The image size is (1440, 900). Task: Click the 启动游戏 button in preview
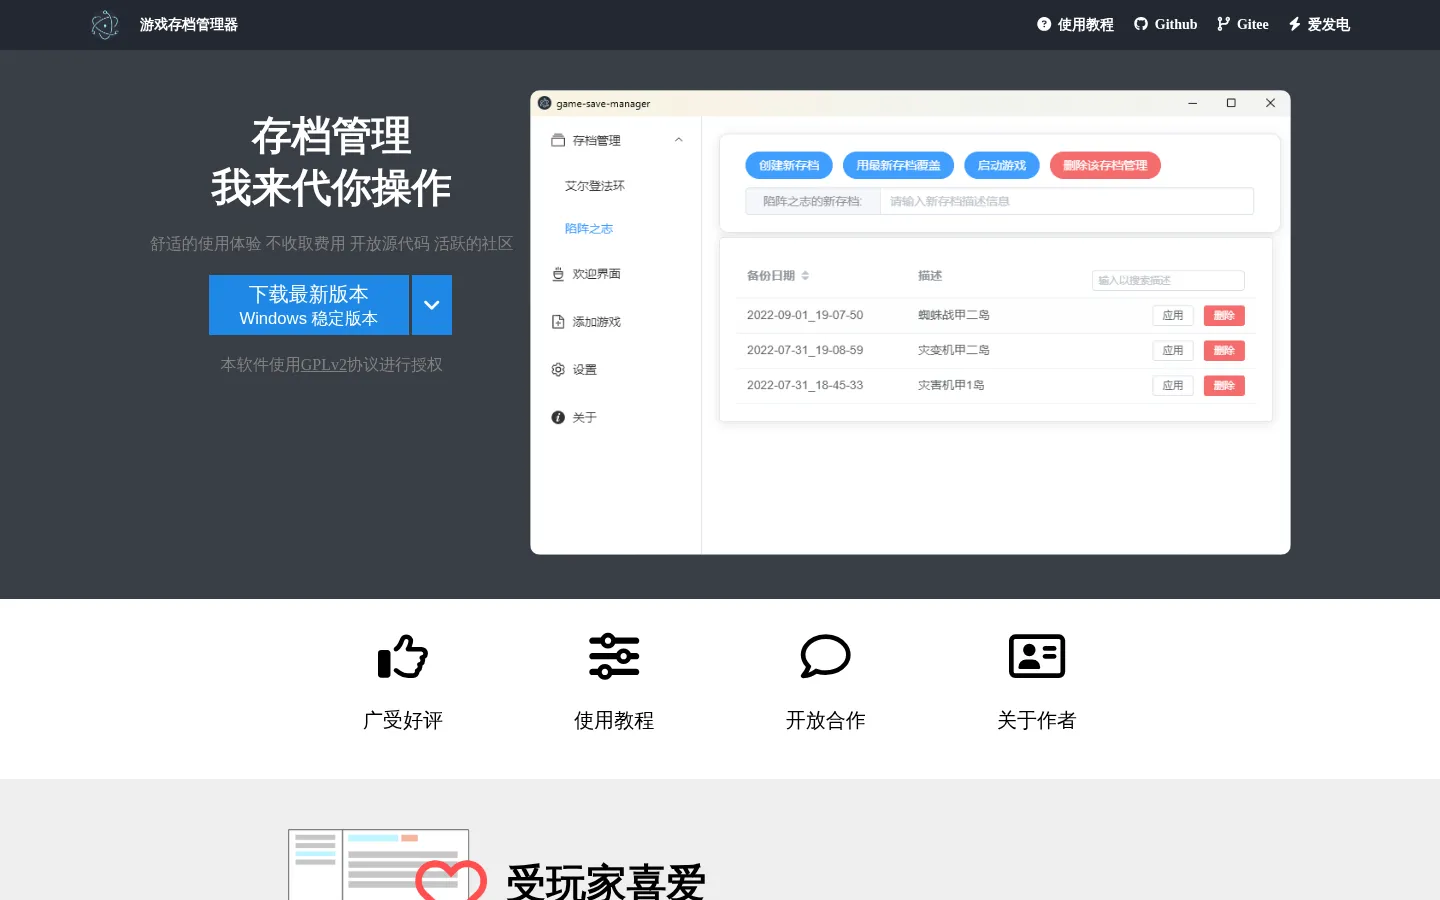(1002, 166)
